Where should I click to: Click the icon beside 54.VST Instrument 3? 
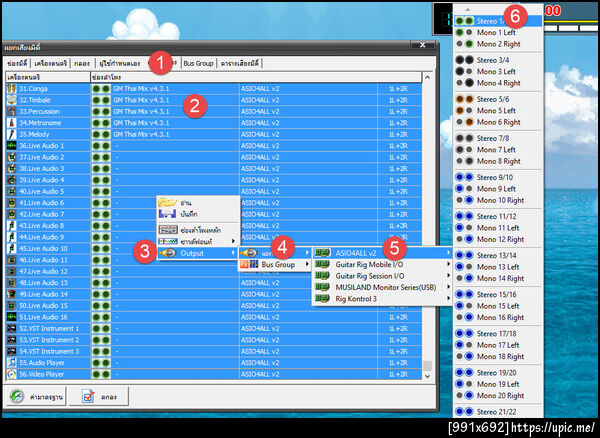point(11,351)
